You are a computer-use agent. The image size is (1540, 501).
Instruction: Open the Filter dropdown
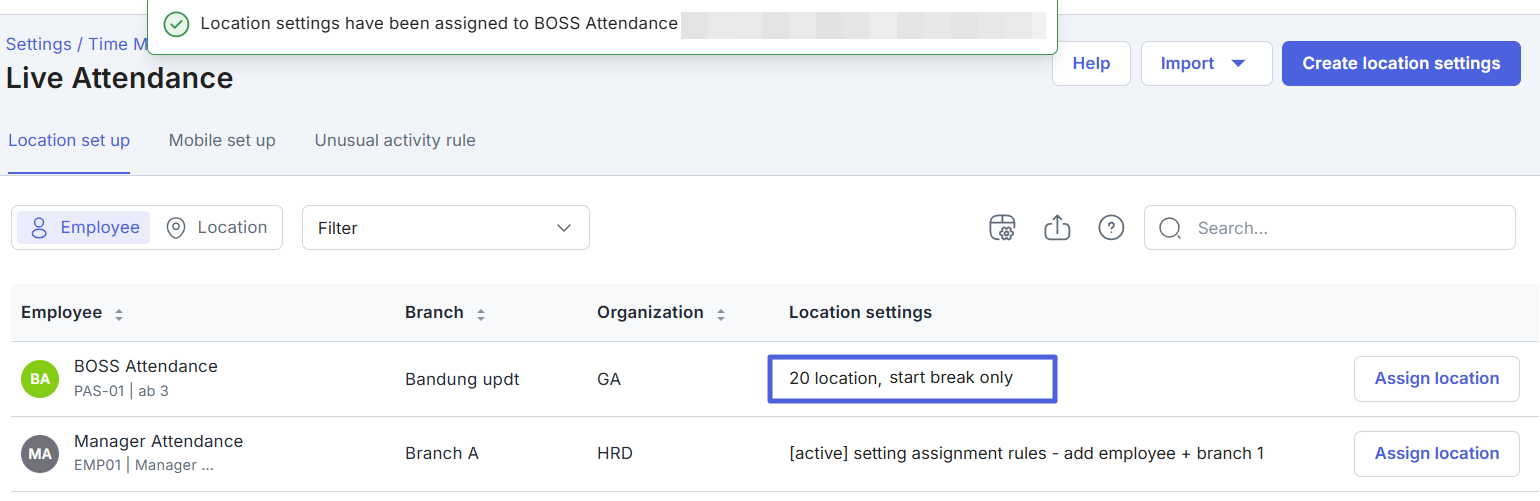pos(445,228)
